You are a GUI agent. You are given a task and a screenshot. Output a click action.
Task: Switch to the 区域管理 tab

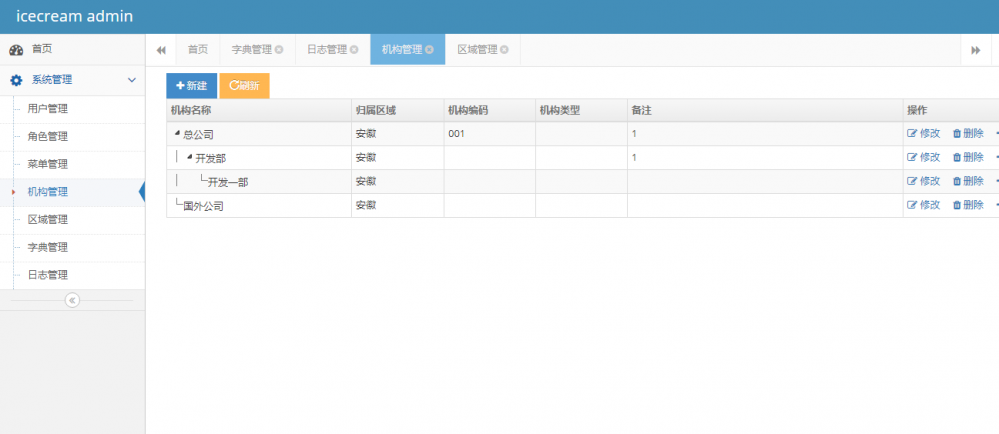477,50
